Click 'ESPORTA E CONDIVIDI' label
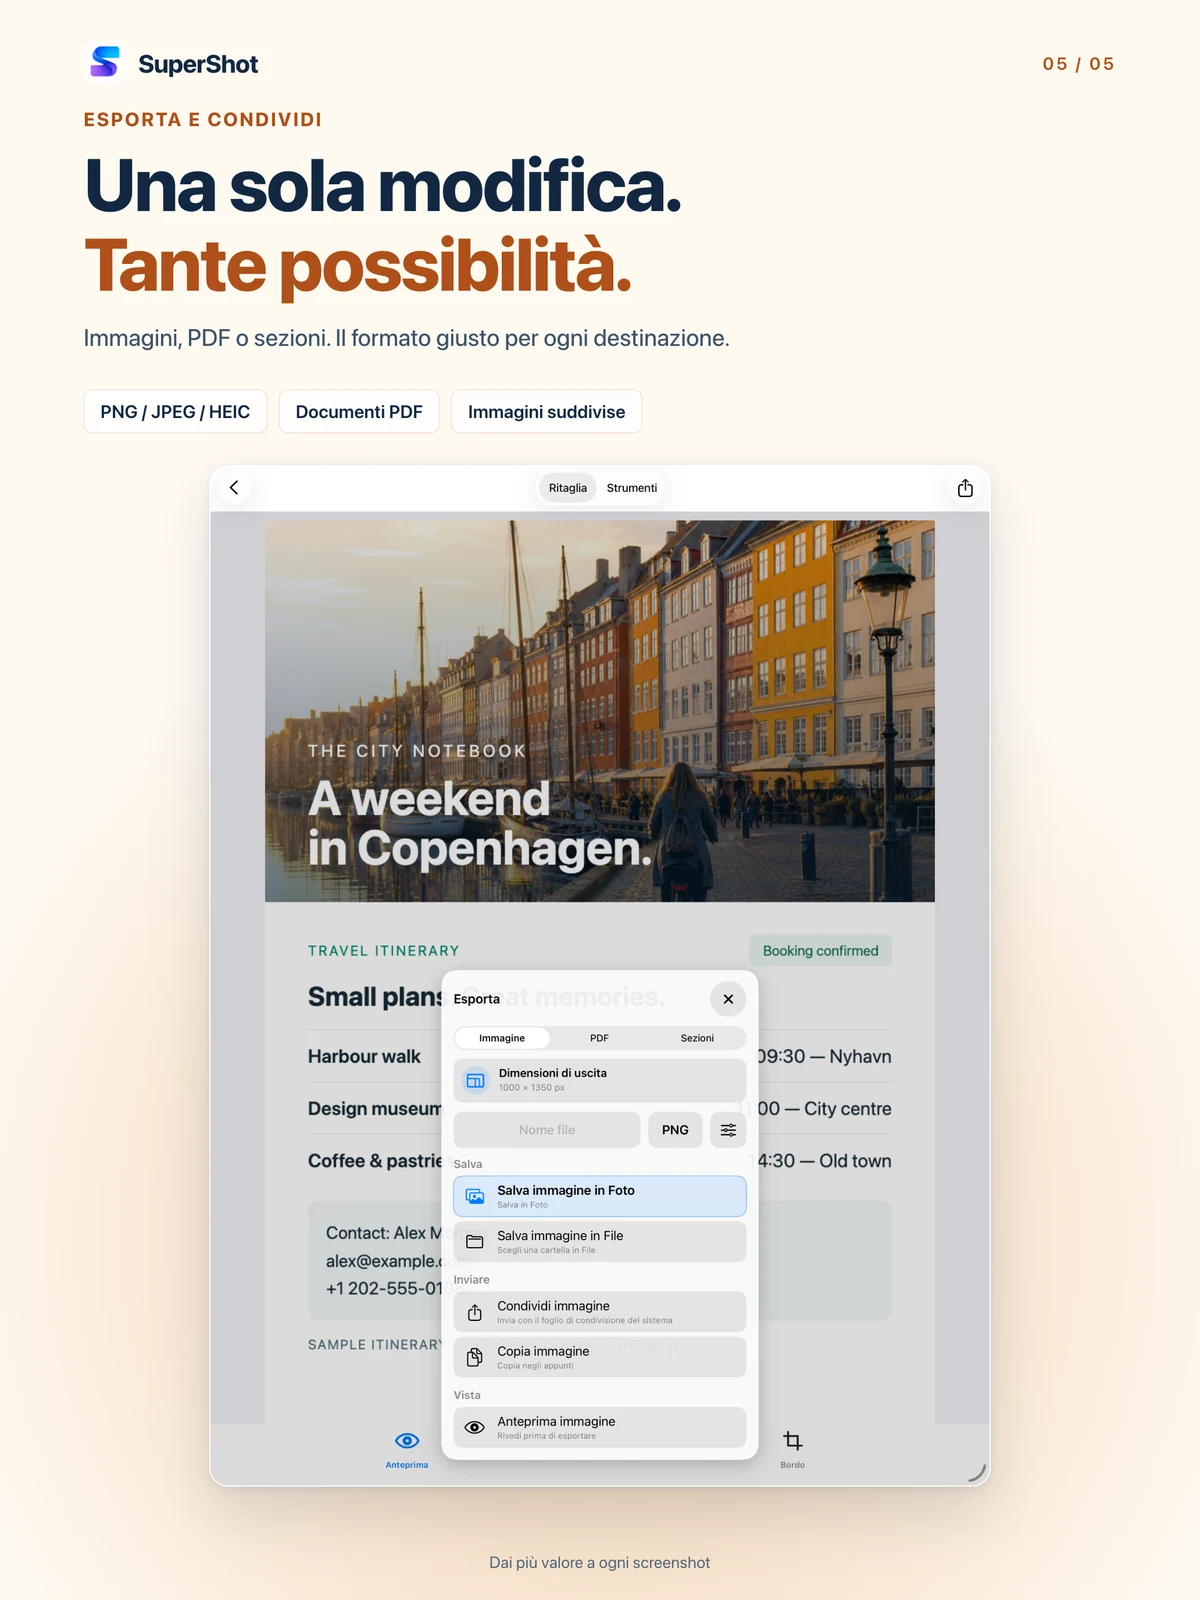The height and width of the screenshot is (1600, 1200). [x=203, y=120]
